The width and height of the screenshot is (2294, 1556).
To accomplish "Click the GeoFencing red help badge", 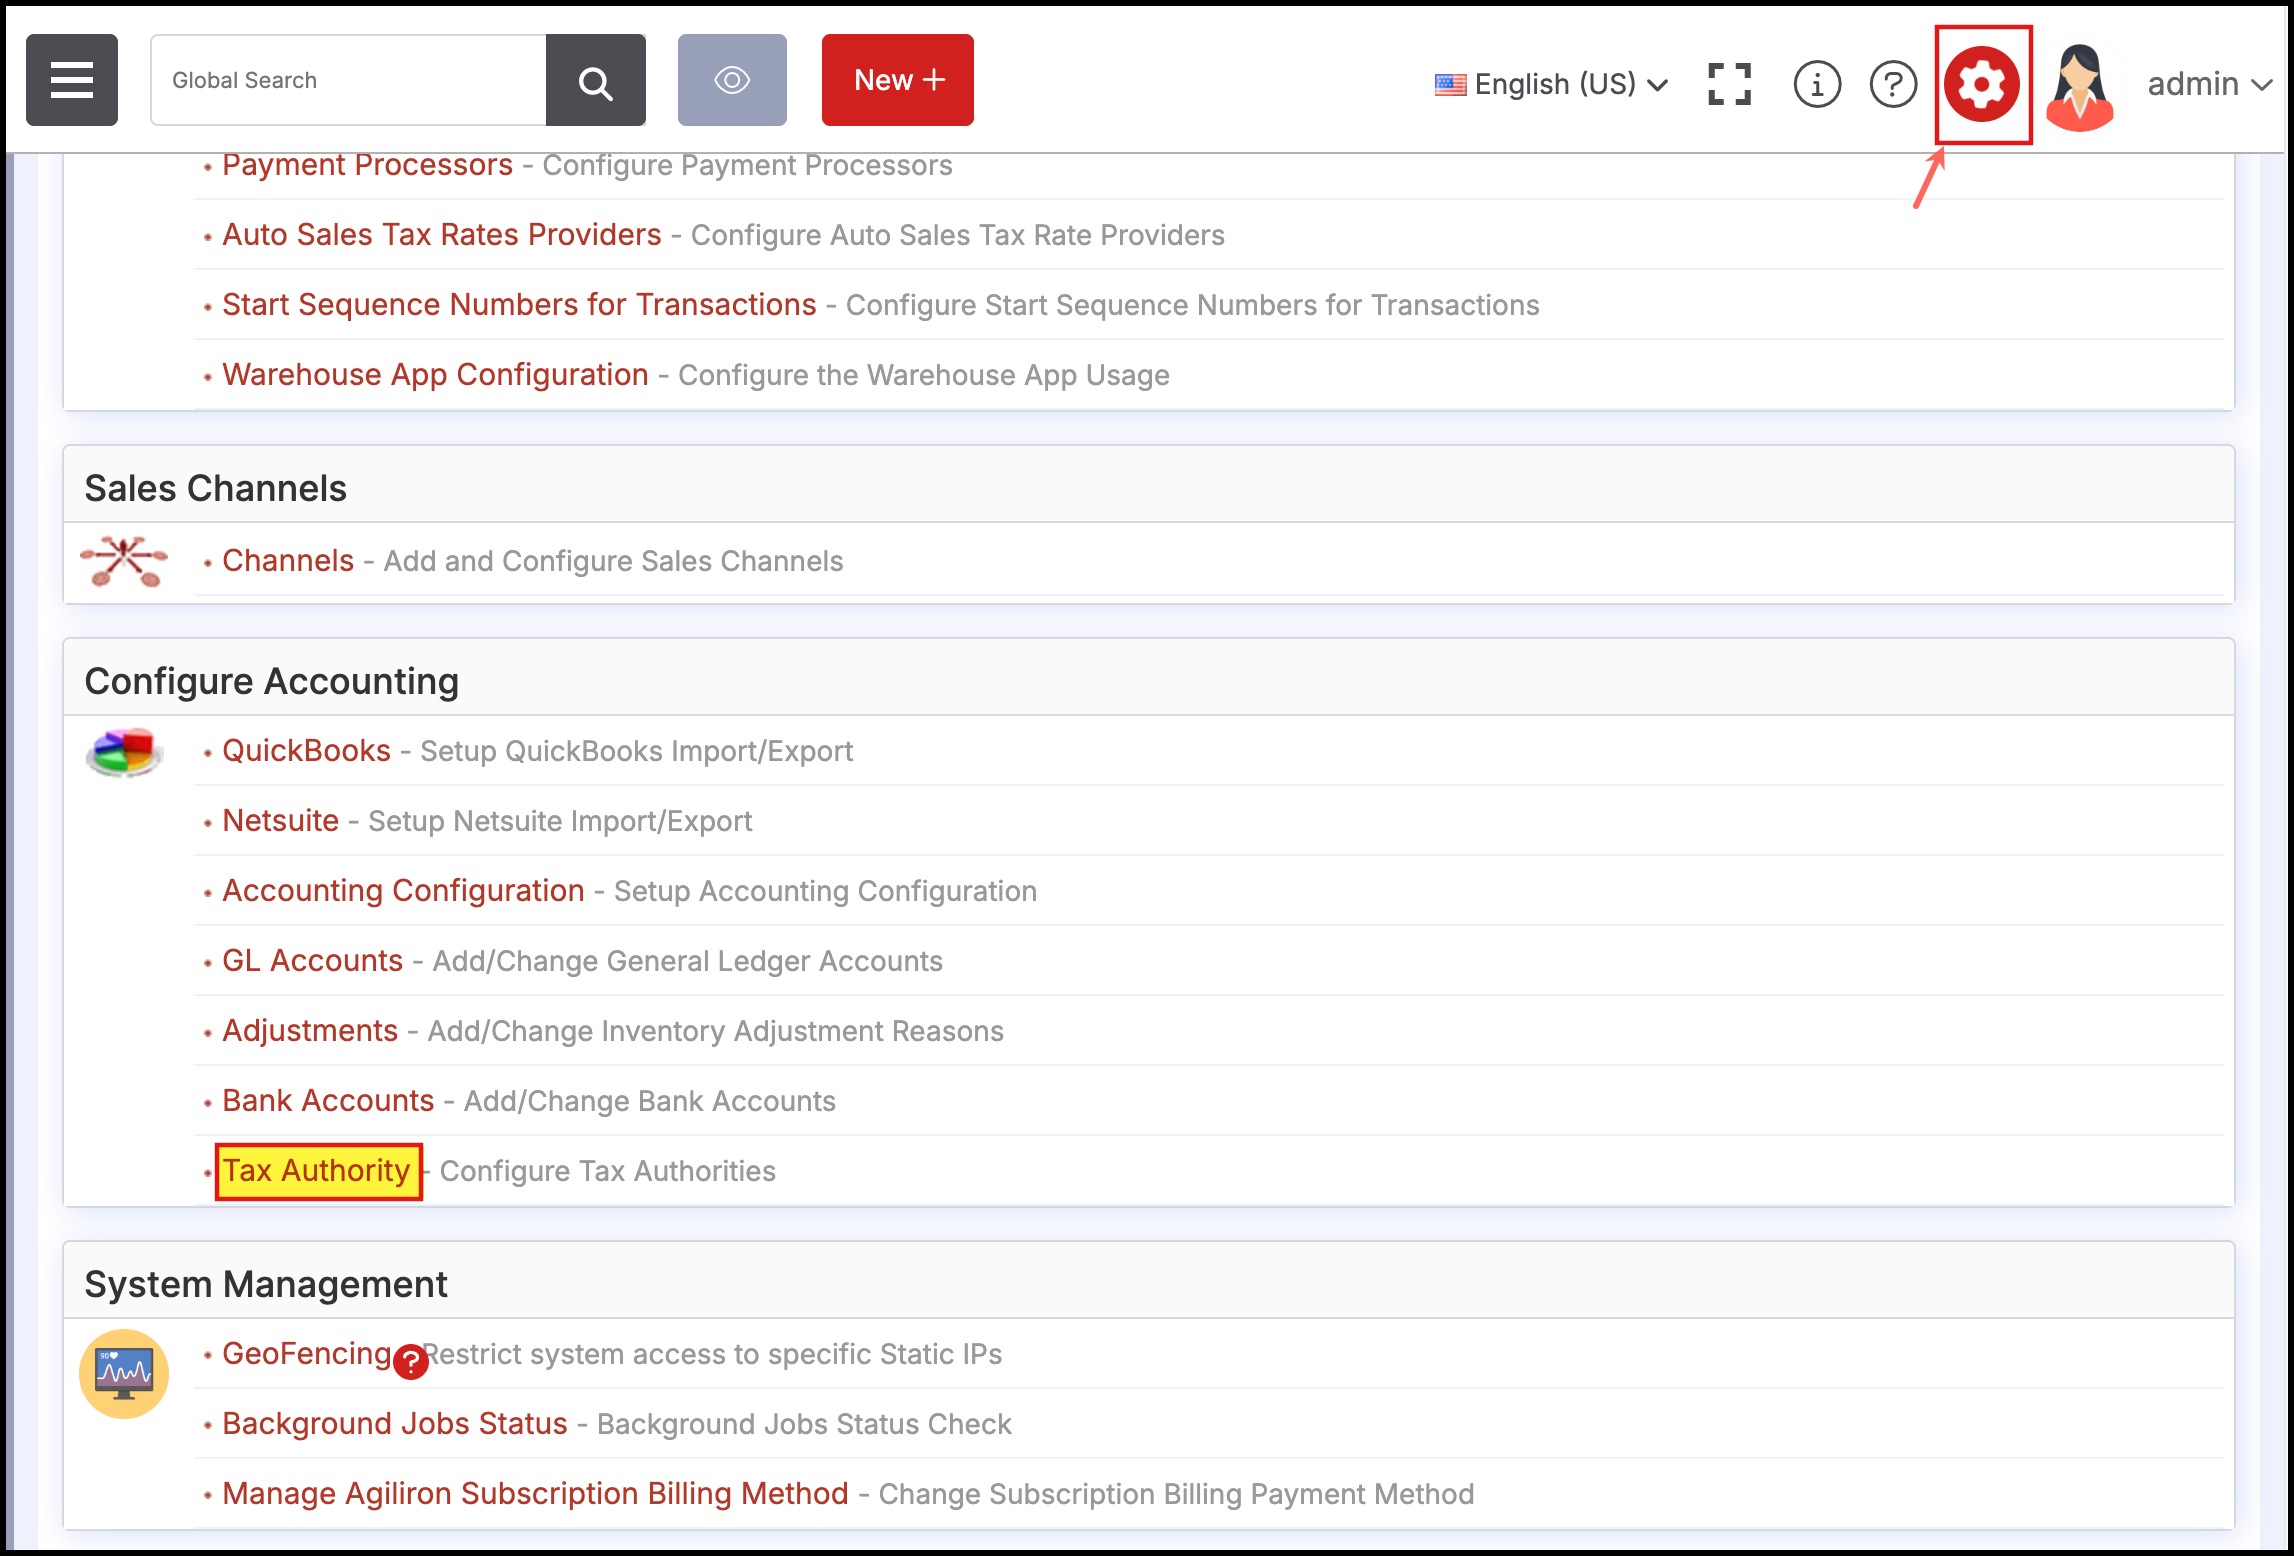I will coord(410,1362).
